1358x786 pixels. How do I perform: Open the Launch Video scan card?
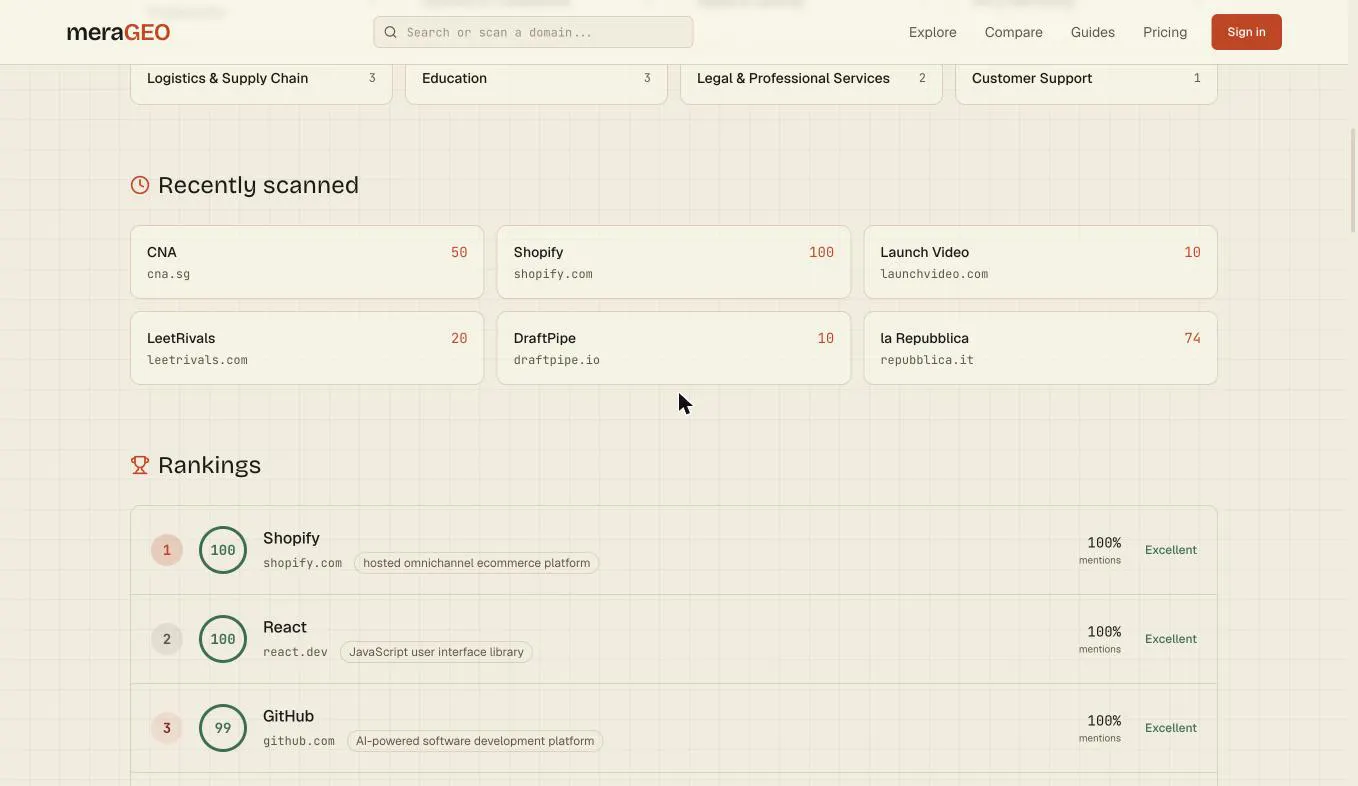click(1040, 262)
